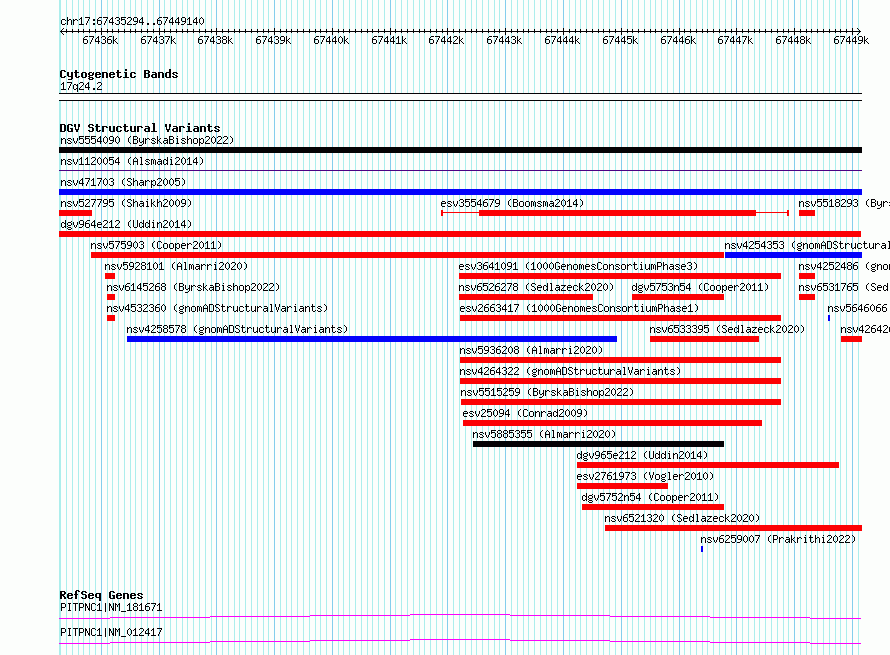Viewport: 890px width, 655px height.
Task: Click the red bar under esv2761973
Action: point(622,486)
